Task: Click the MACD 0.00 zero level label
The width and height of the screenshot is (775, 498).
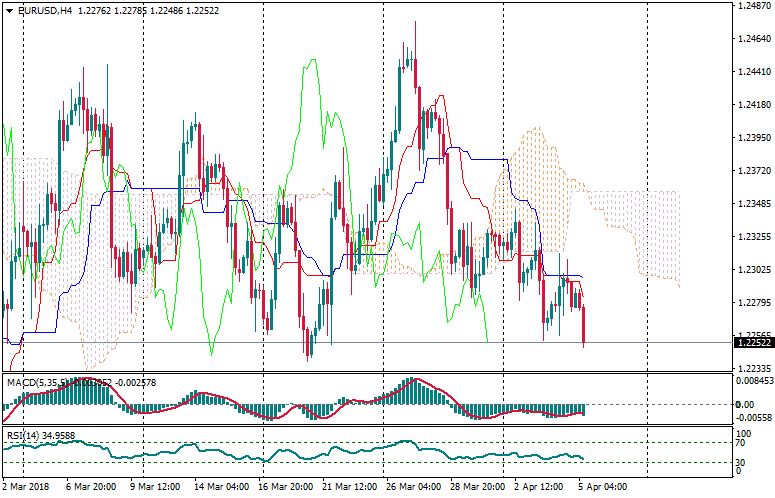Action: (x=744, y=404)
